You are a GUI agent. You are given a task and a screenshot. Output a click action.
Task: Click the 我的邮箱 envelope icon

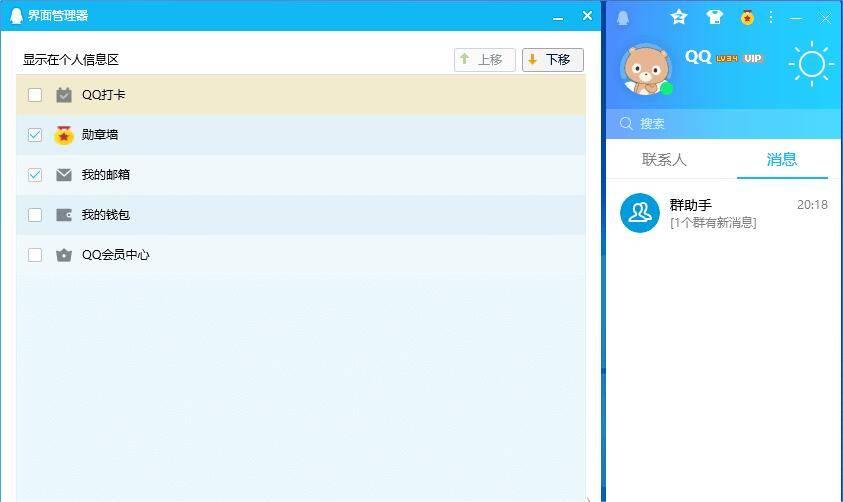click(x=64, y=175)
